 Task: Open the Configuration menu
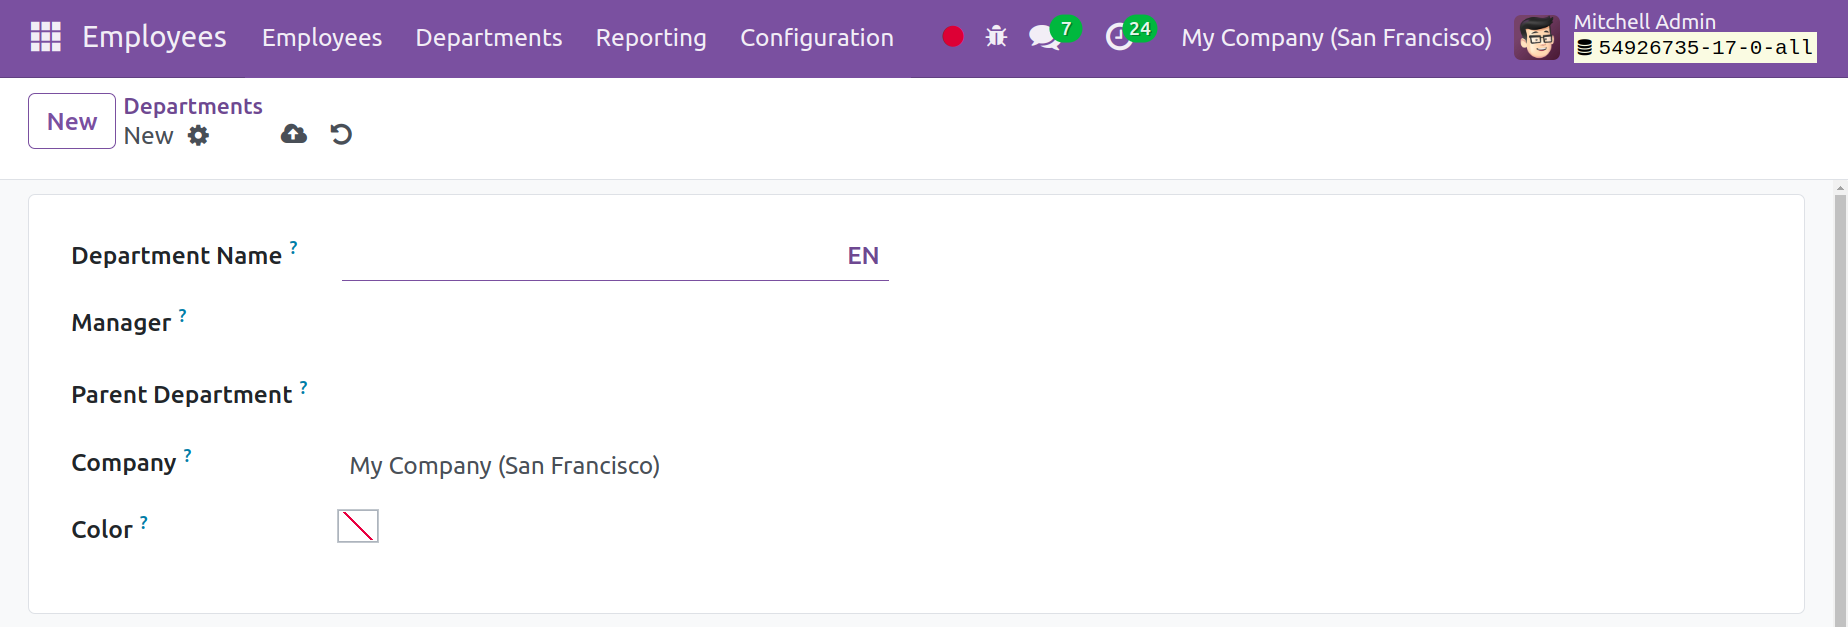coord(817,38)
